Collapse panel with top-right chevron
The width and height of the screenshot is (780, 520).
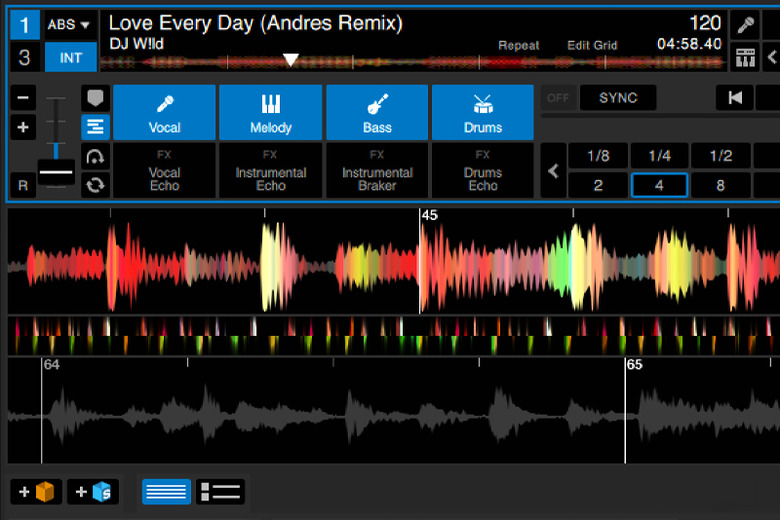click(x=772, y=57)
